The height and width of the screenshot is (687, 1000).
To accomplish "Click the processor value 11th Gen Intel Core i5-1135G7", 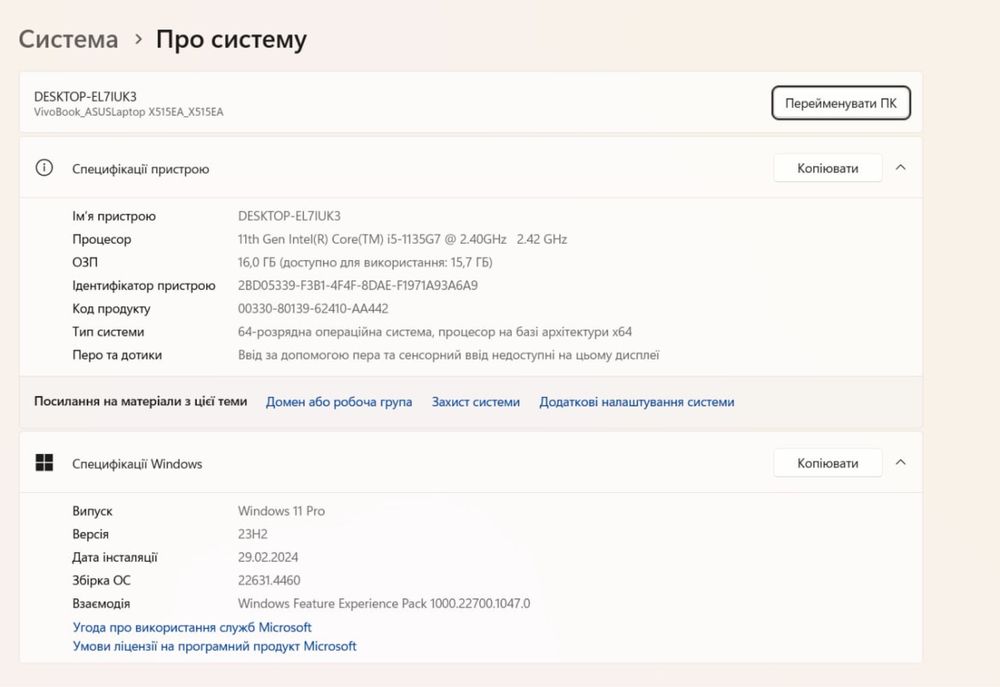I will (x=402, y=239).
